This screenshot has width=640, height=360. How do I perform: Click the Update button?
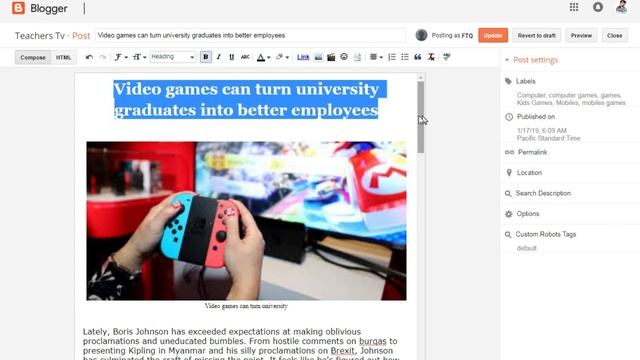pos(493,36)
